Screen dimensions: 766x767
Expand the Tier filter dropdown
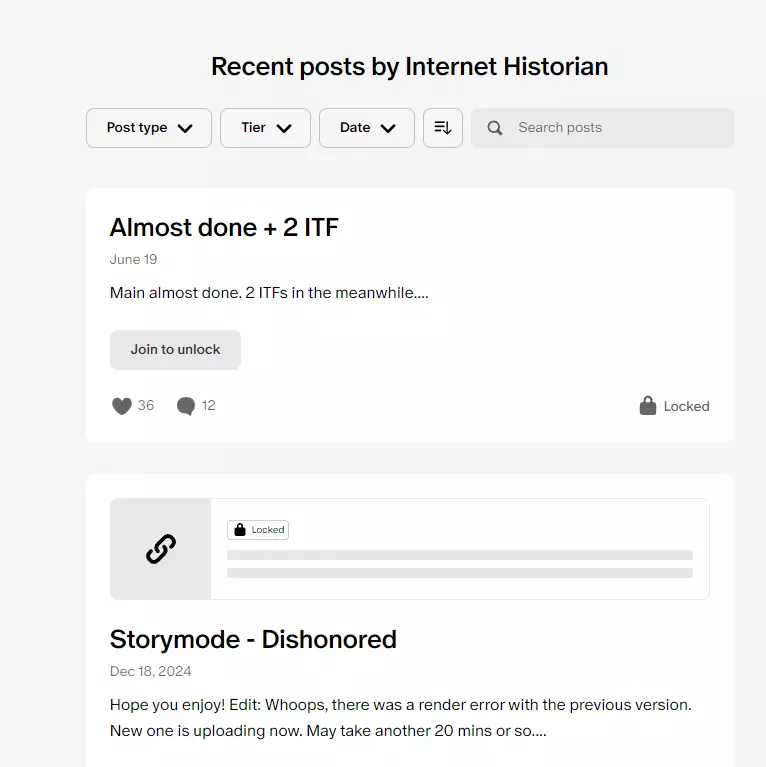coord(265,128)
